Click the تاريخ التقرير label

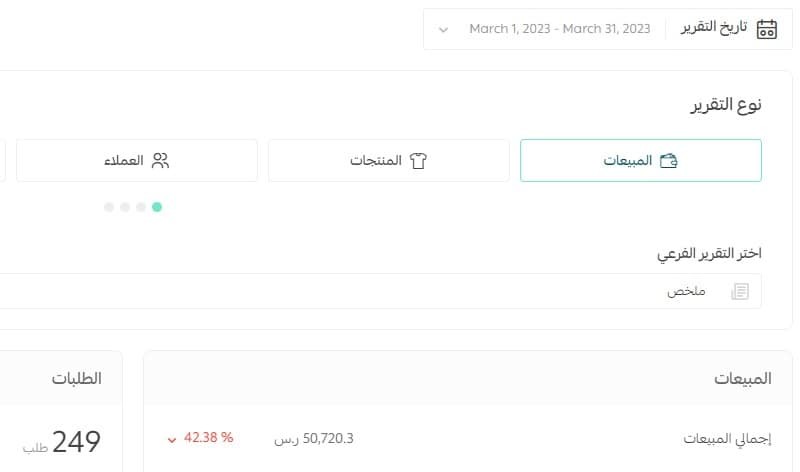(714, 27)
